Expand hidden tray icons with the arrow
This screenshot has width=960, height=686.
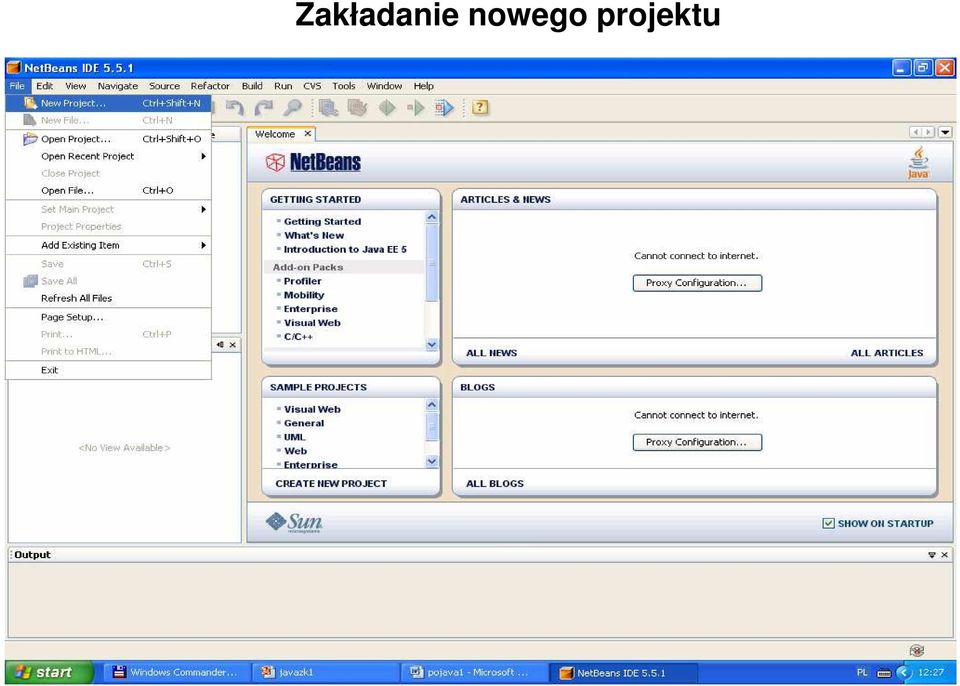pyautogui.click(x=902, y=673)
